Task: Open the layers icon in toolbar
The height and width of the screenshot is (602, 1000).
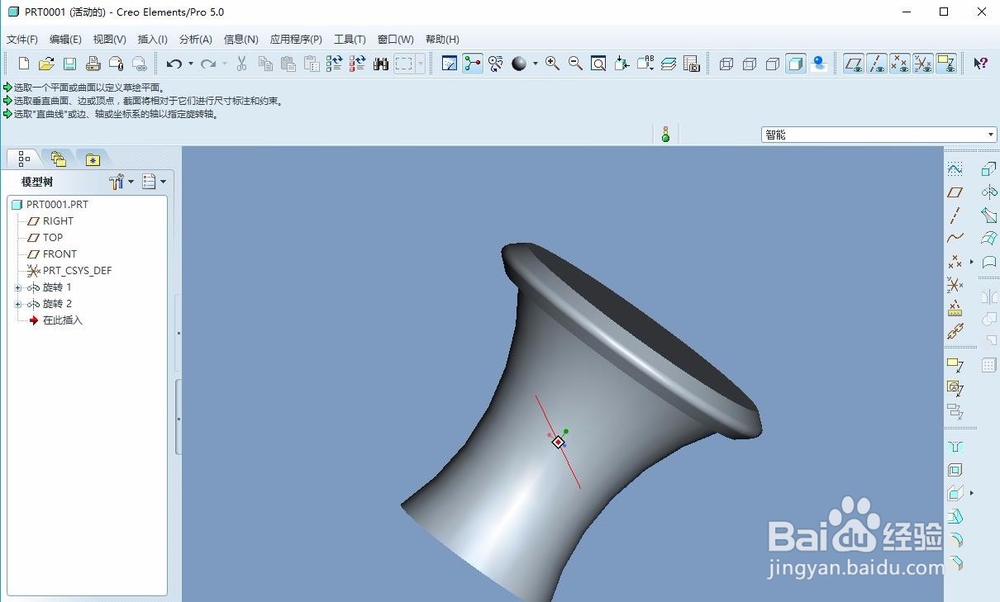Action: (668, 64)
